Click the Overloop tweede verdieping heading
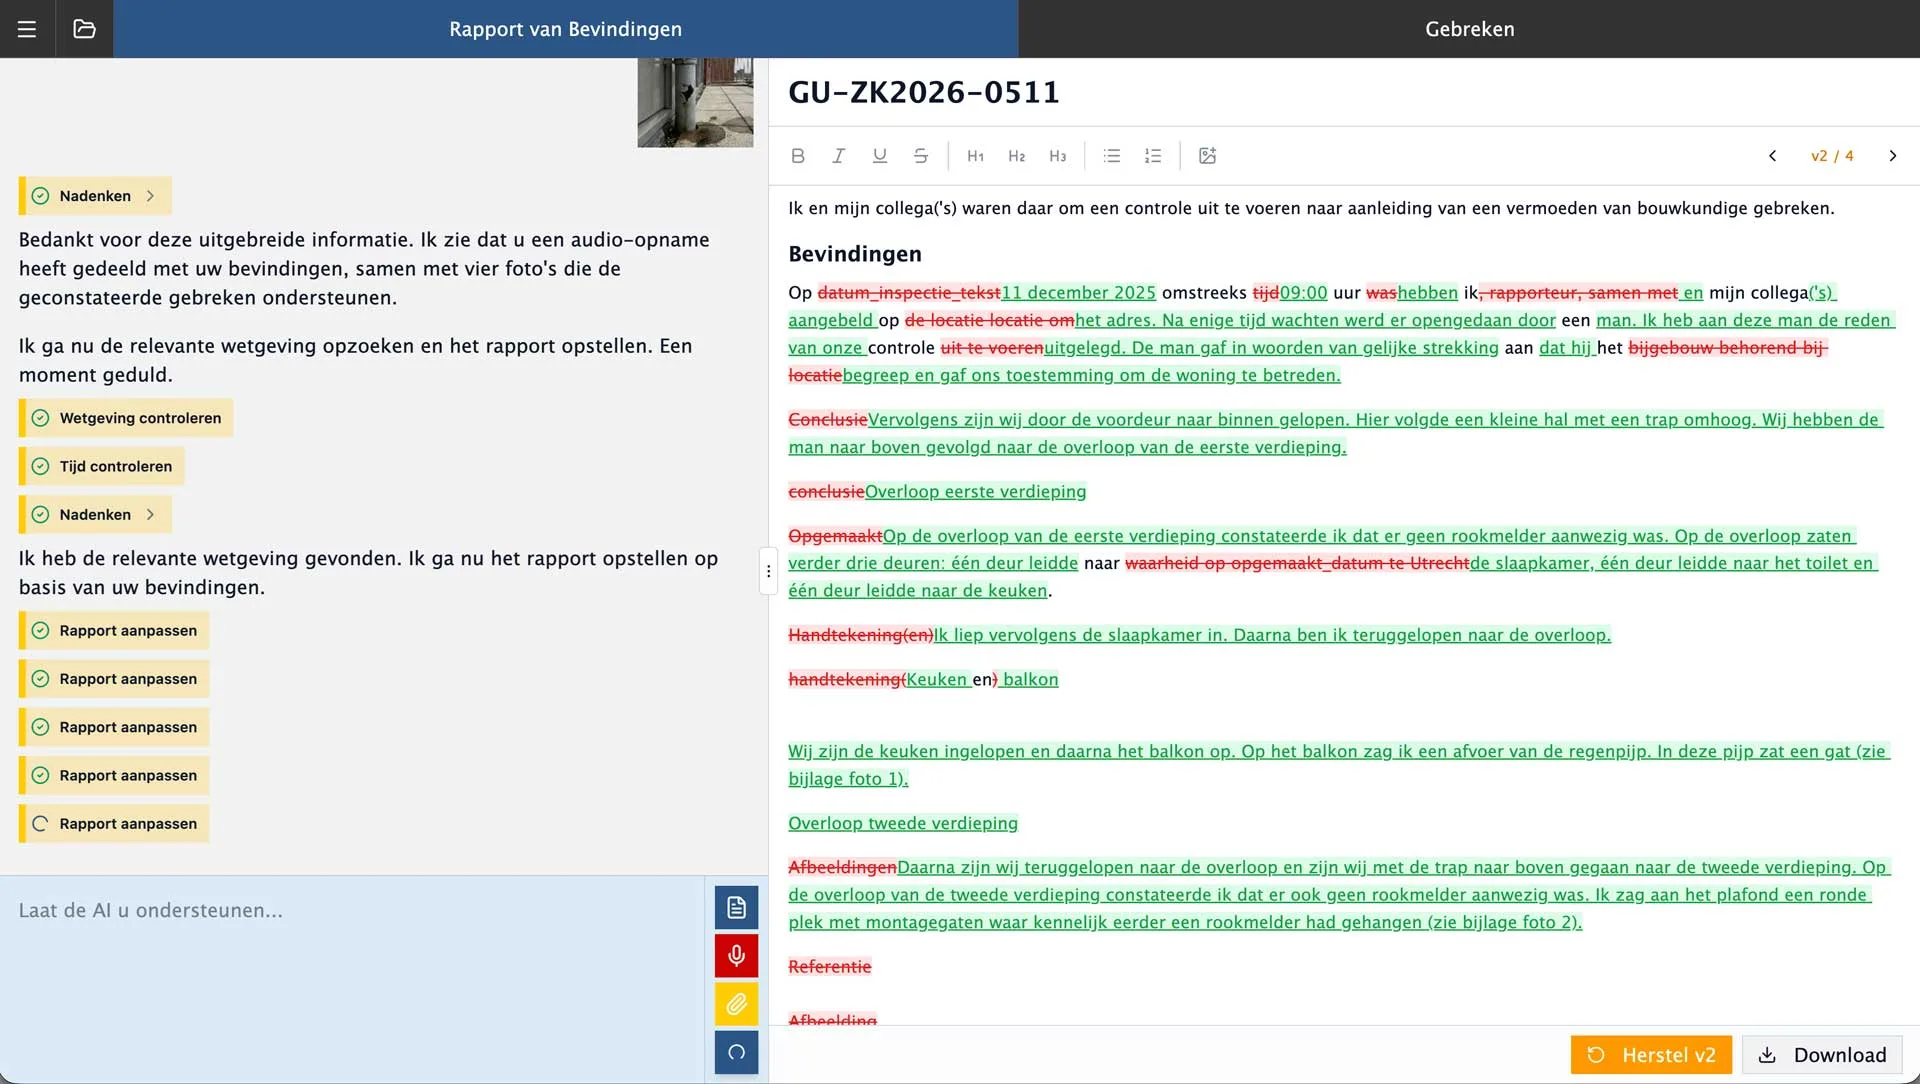1920x1084 pixels. tap(903, 823)
